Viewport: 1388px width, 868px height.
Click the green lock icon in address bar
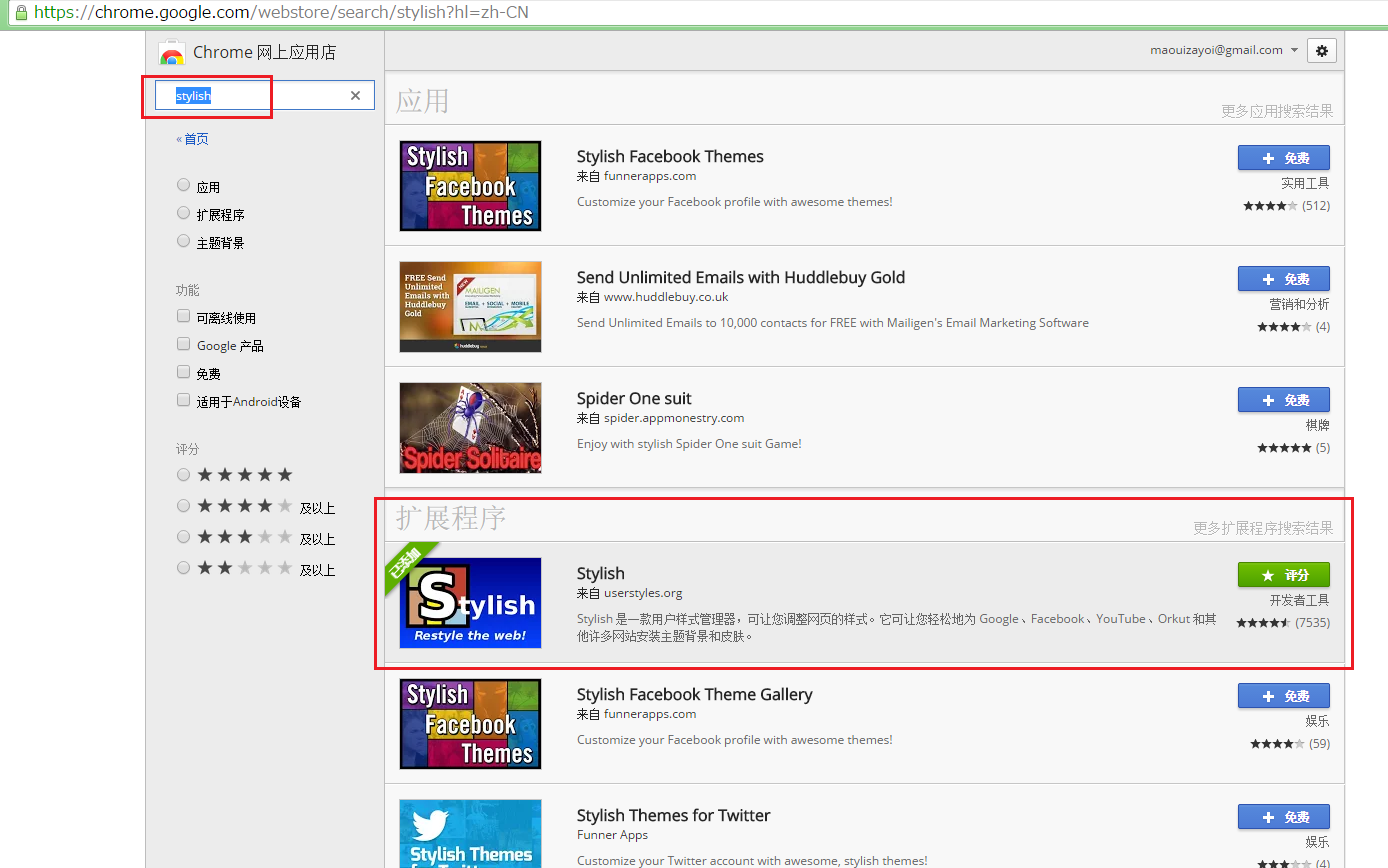[21, 13]
